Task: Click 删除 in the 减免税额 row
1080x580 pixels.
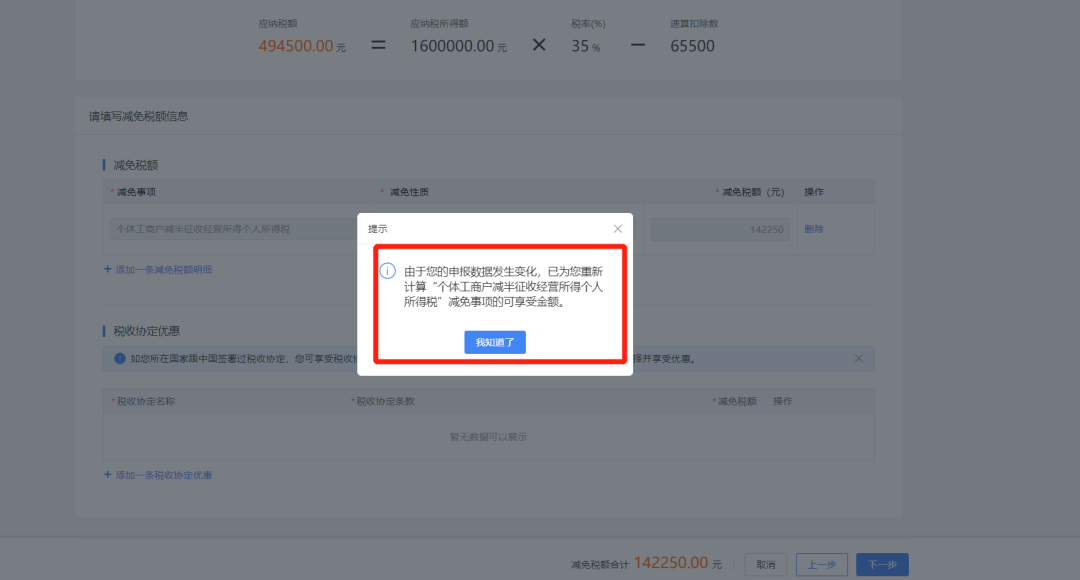Action: pos(814,229)
